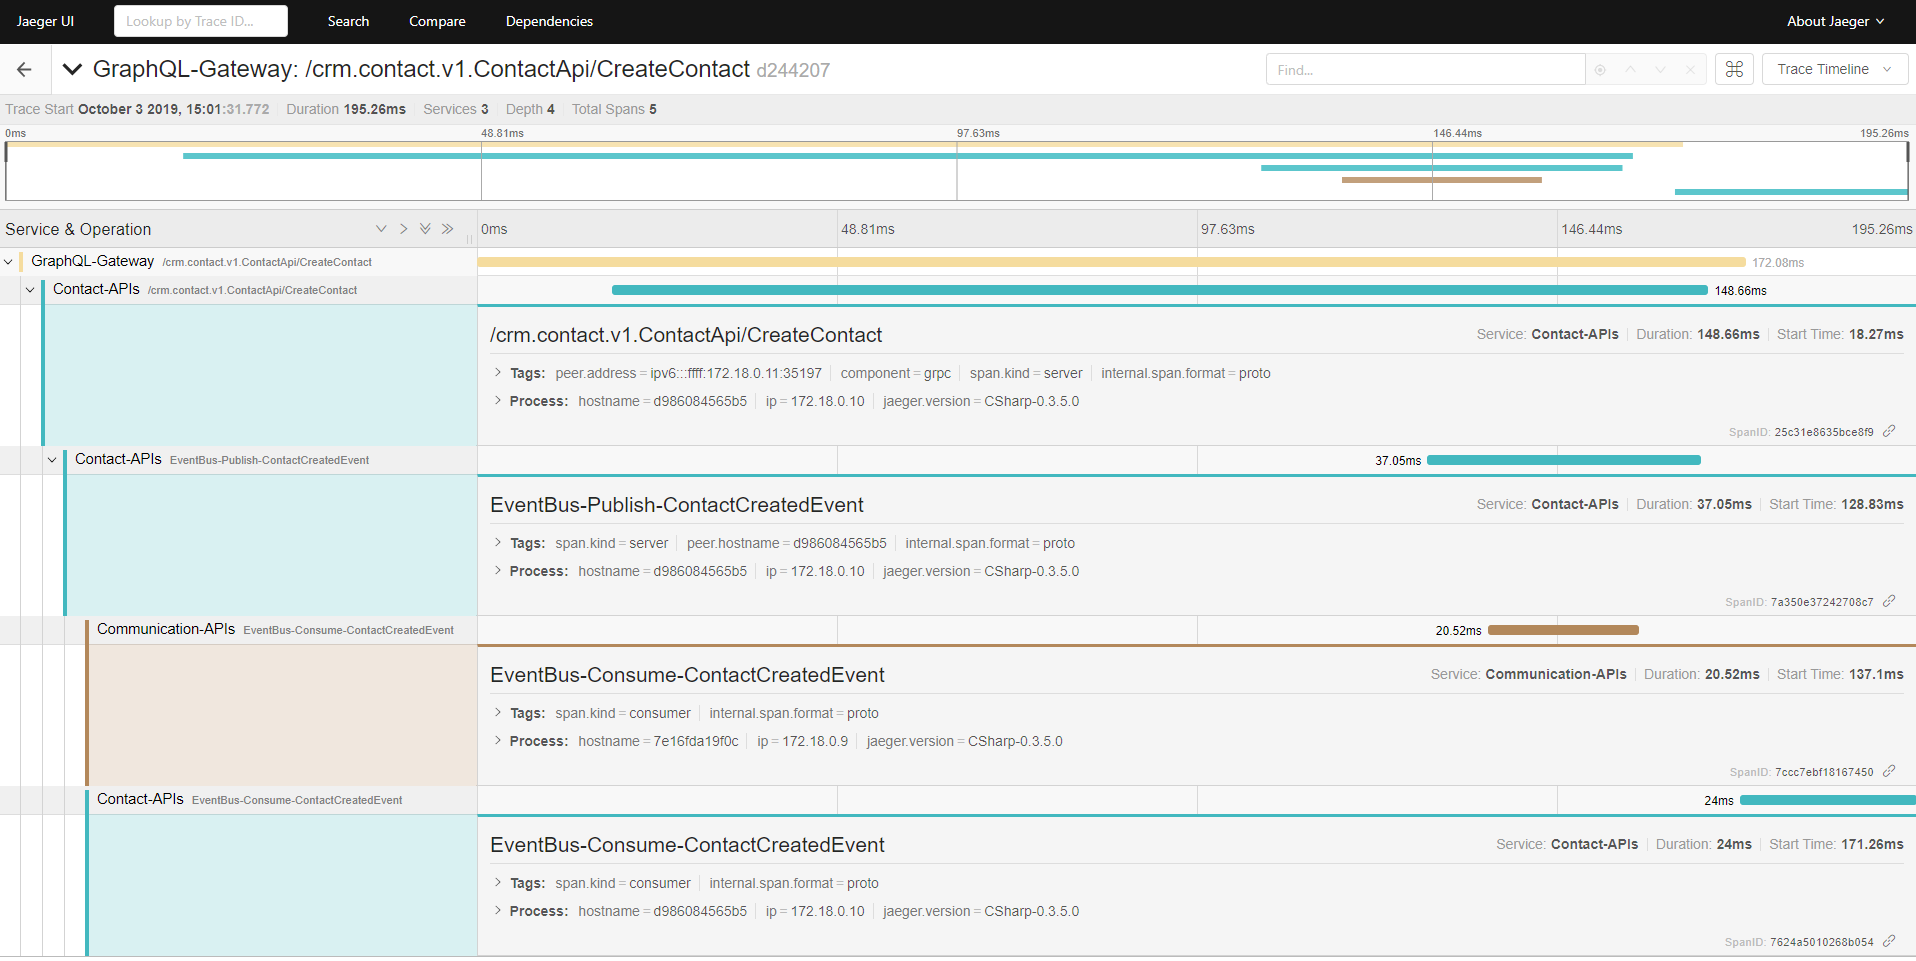Open the Compare page
This screenshot has height=961, width=1916.
click(437, 21)
